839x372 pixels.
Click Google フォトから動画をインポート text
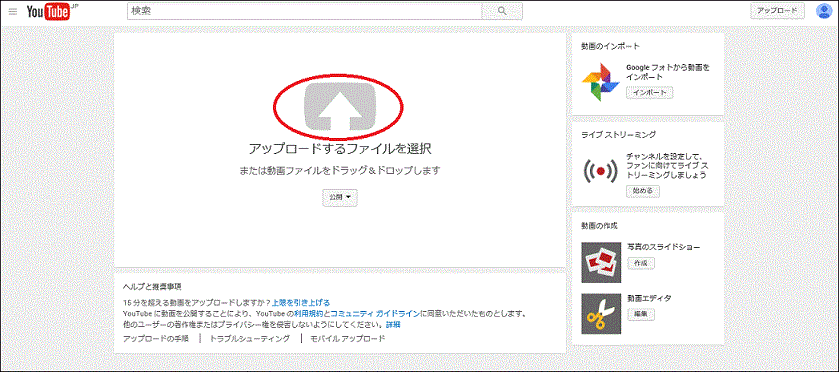point(667,72)
